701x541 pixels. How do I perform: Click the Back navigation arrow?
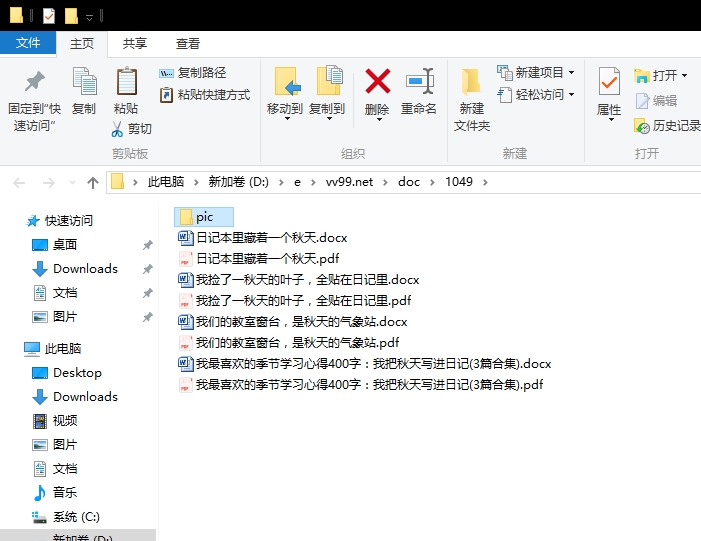coord(19,182)
